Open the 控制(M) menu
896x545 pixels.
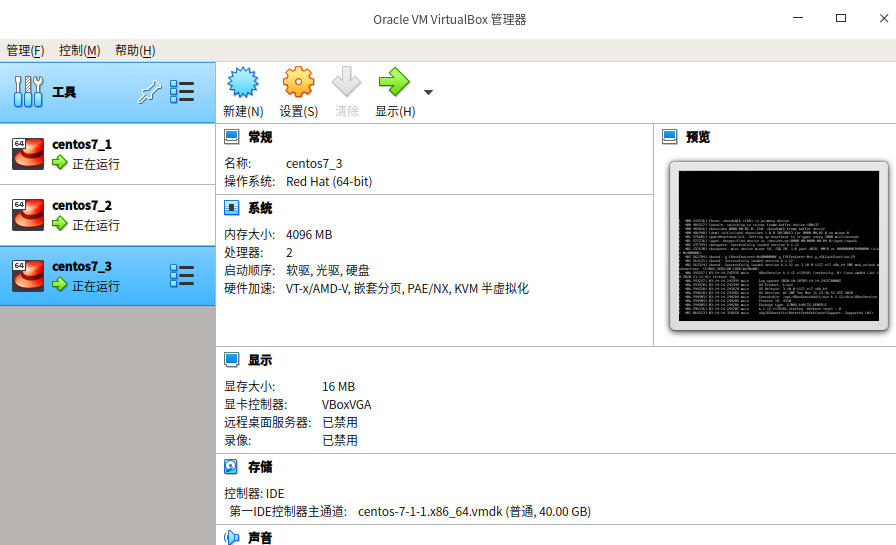coord(79,50)
